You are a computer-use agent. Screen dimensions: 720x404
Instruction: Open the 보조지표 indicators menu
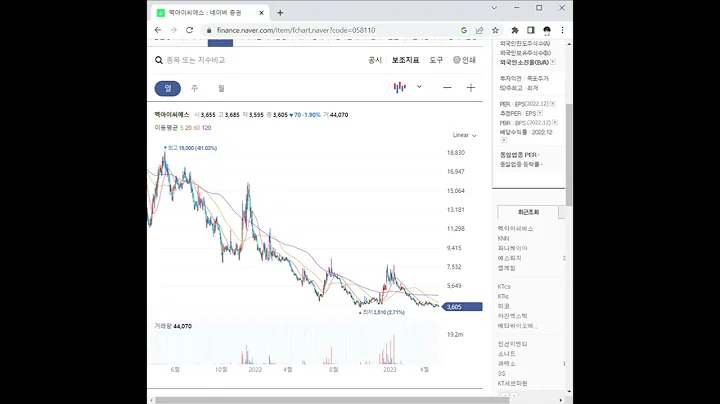[405, 60]
